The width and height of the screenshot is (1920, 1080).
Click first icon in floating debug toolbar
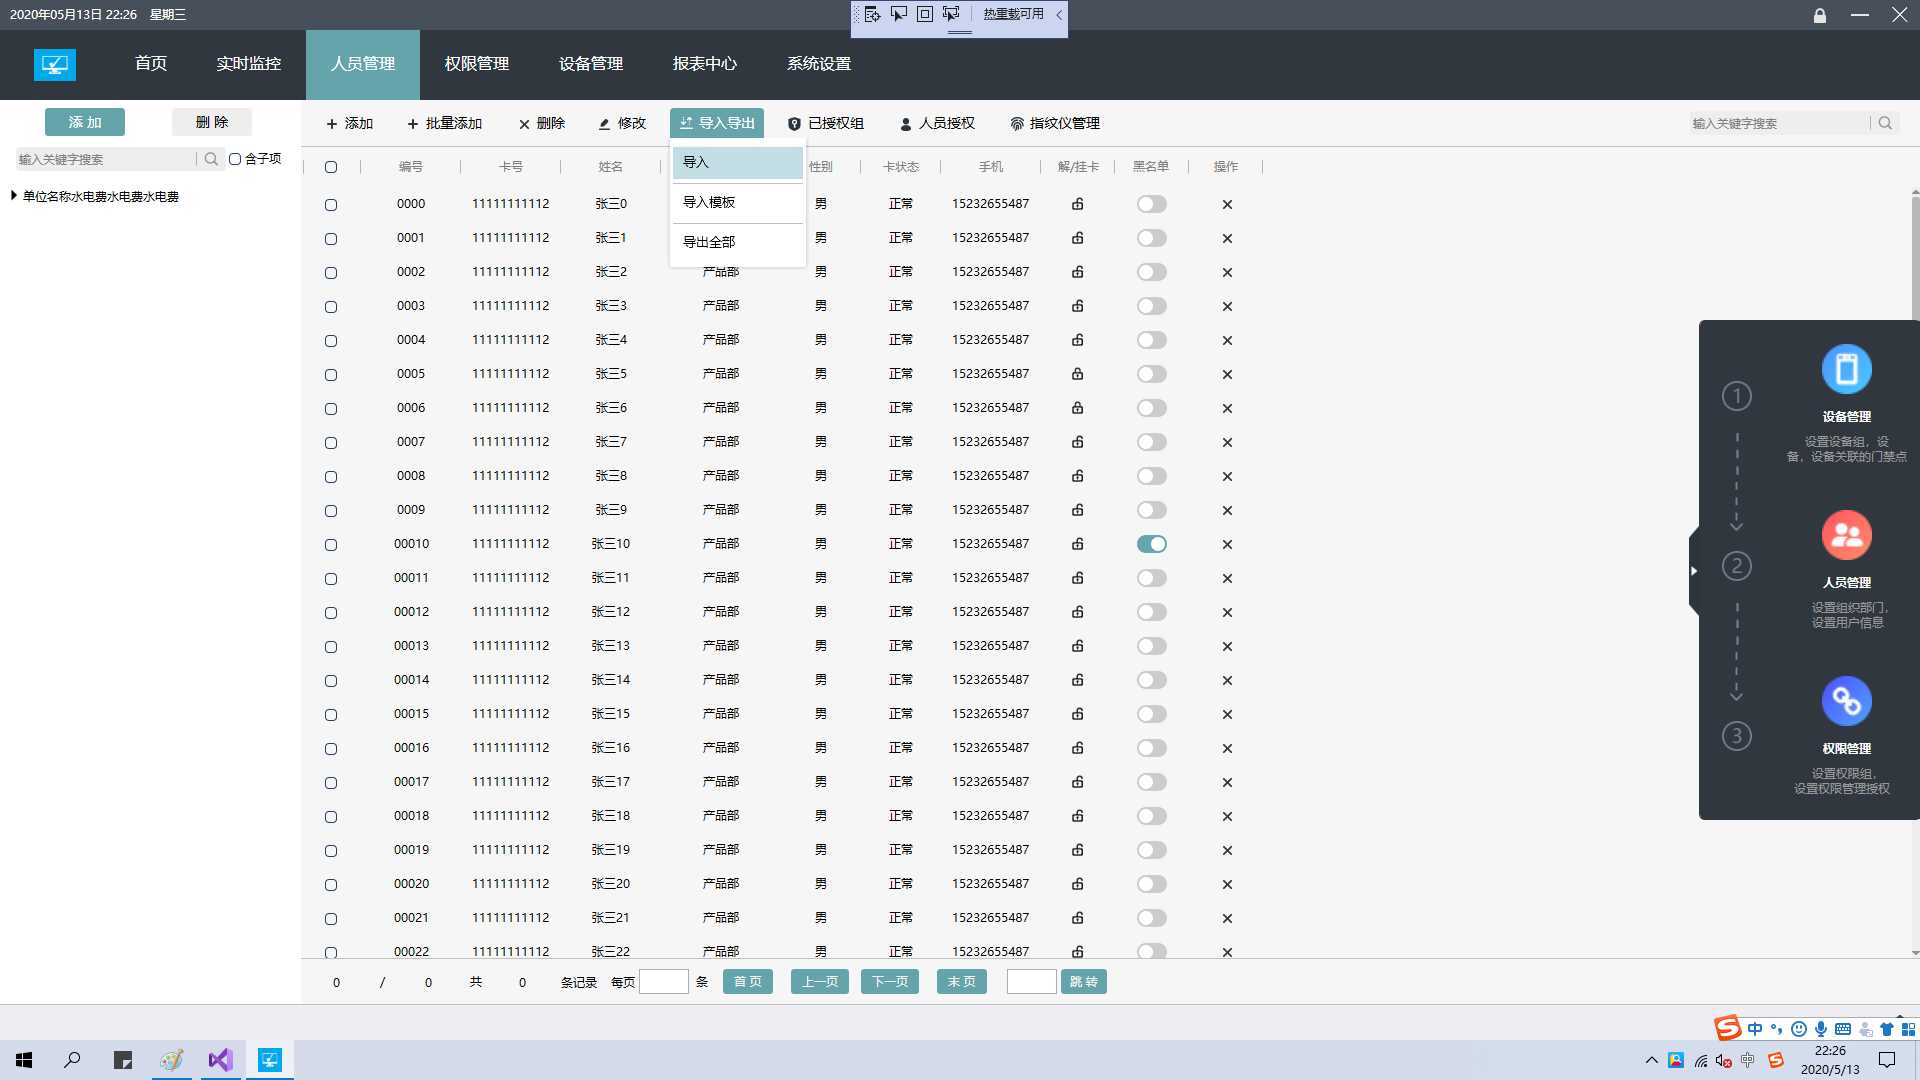click(x=873, y=14)
